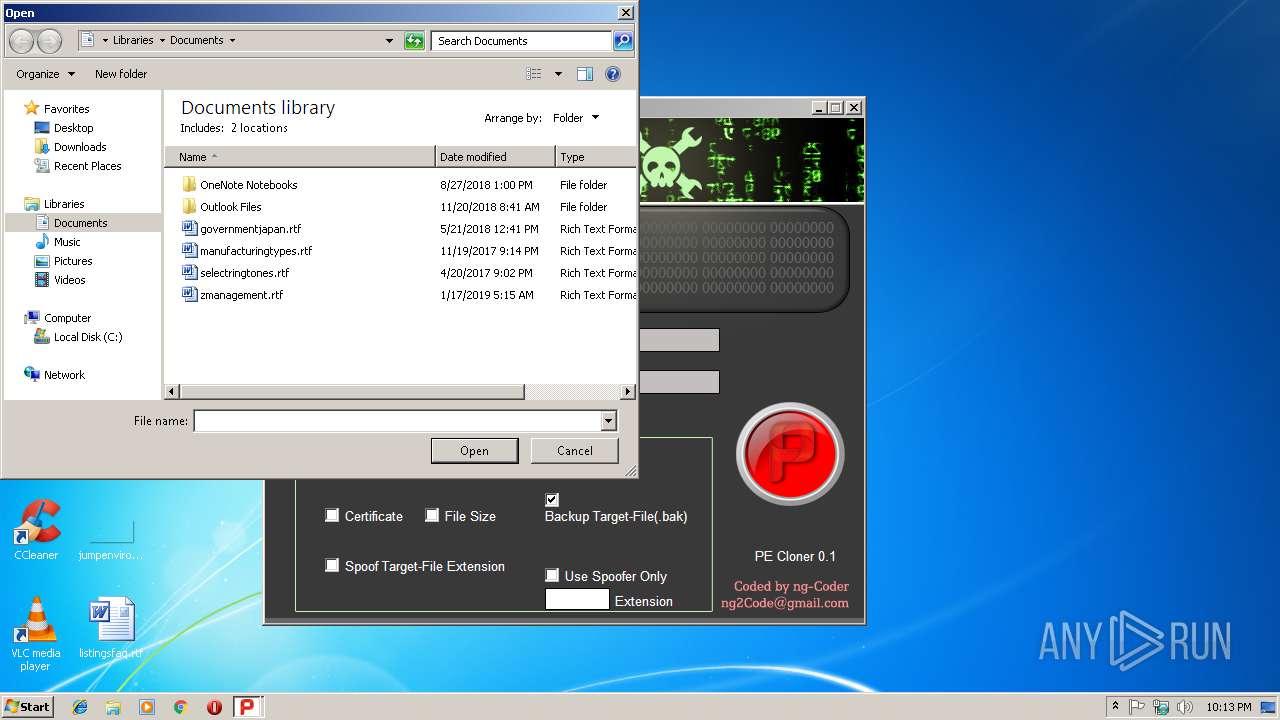Click New folder in toolbar
Viewport: 1280px width, 720px height.
coord(121,74)
